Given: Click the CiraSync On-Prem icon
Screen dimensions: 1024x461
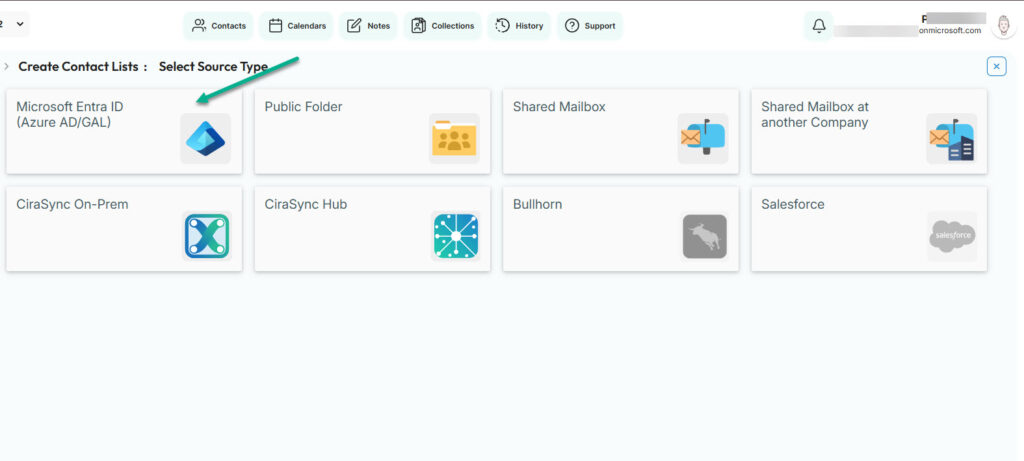Looking at the screenshot, I should pyautogui.click(x=206, y=236).
